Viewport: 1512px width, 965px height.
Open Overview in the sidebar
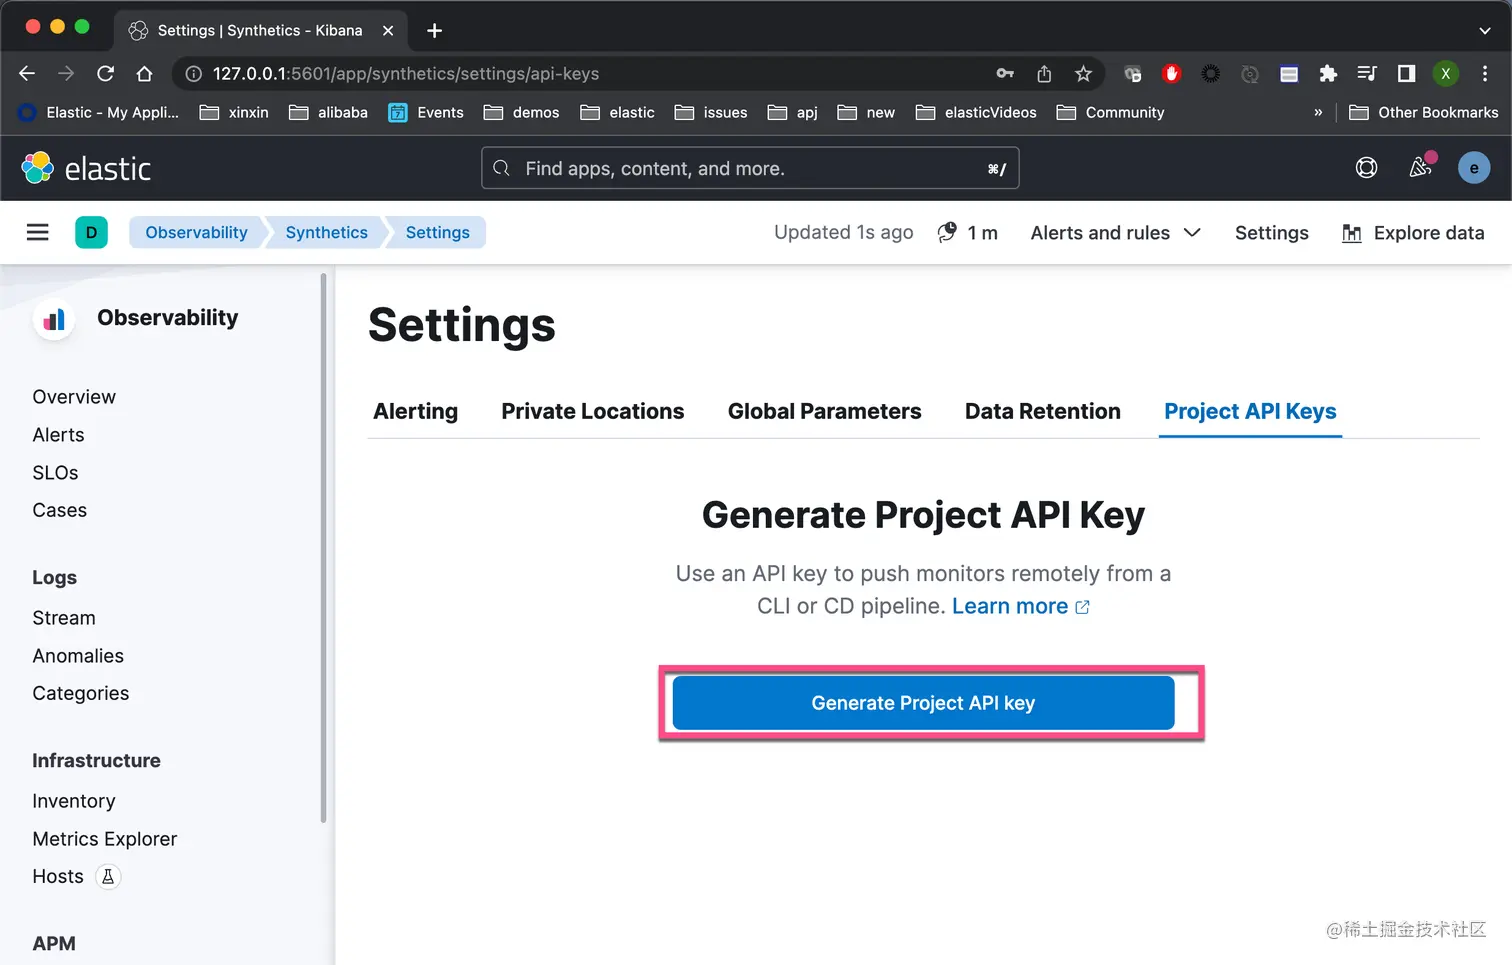(74, 397)
